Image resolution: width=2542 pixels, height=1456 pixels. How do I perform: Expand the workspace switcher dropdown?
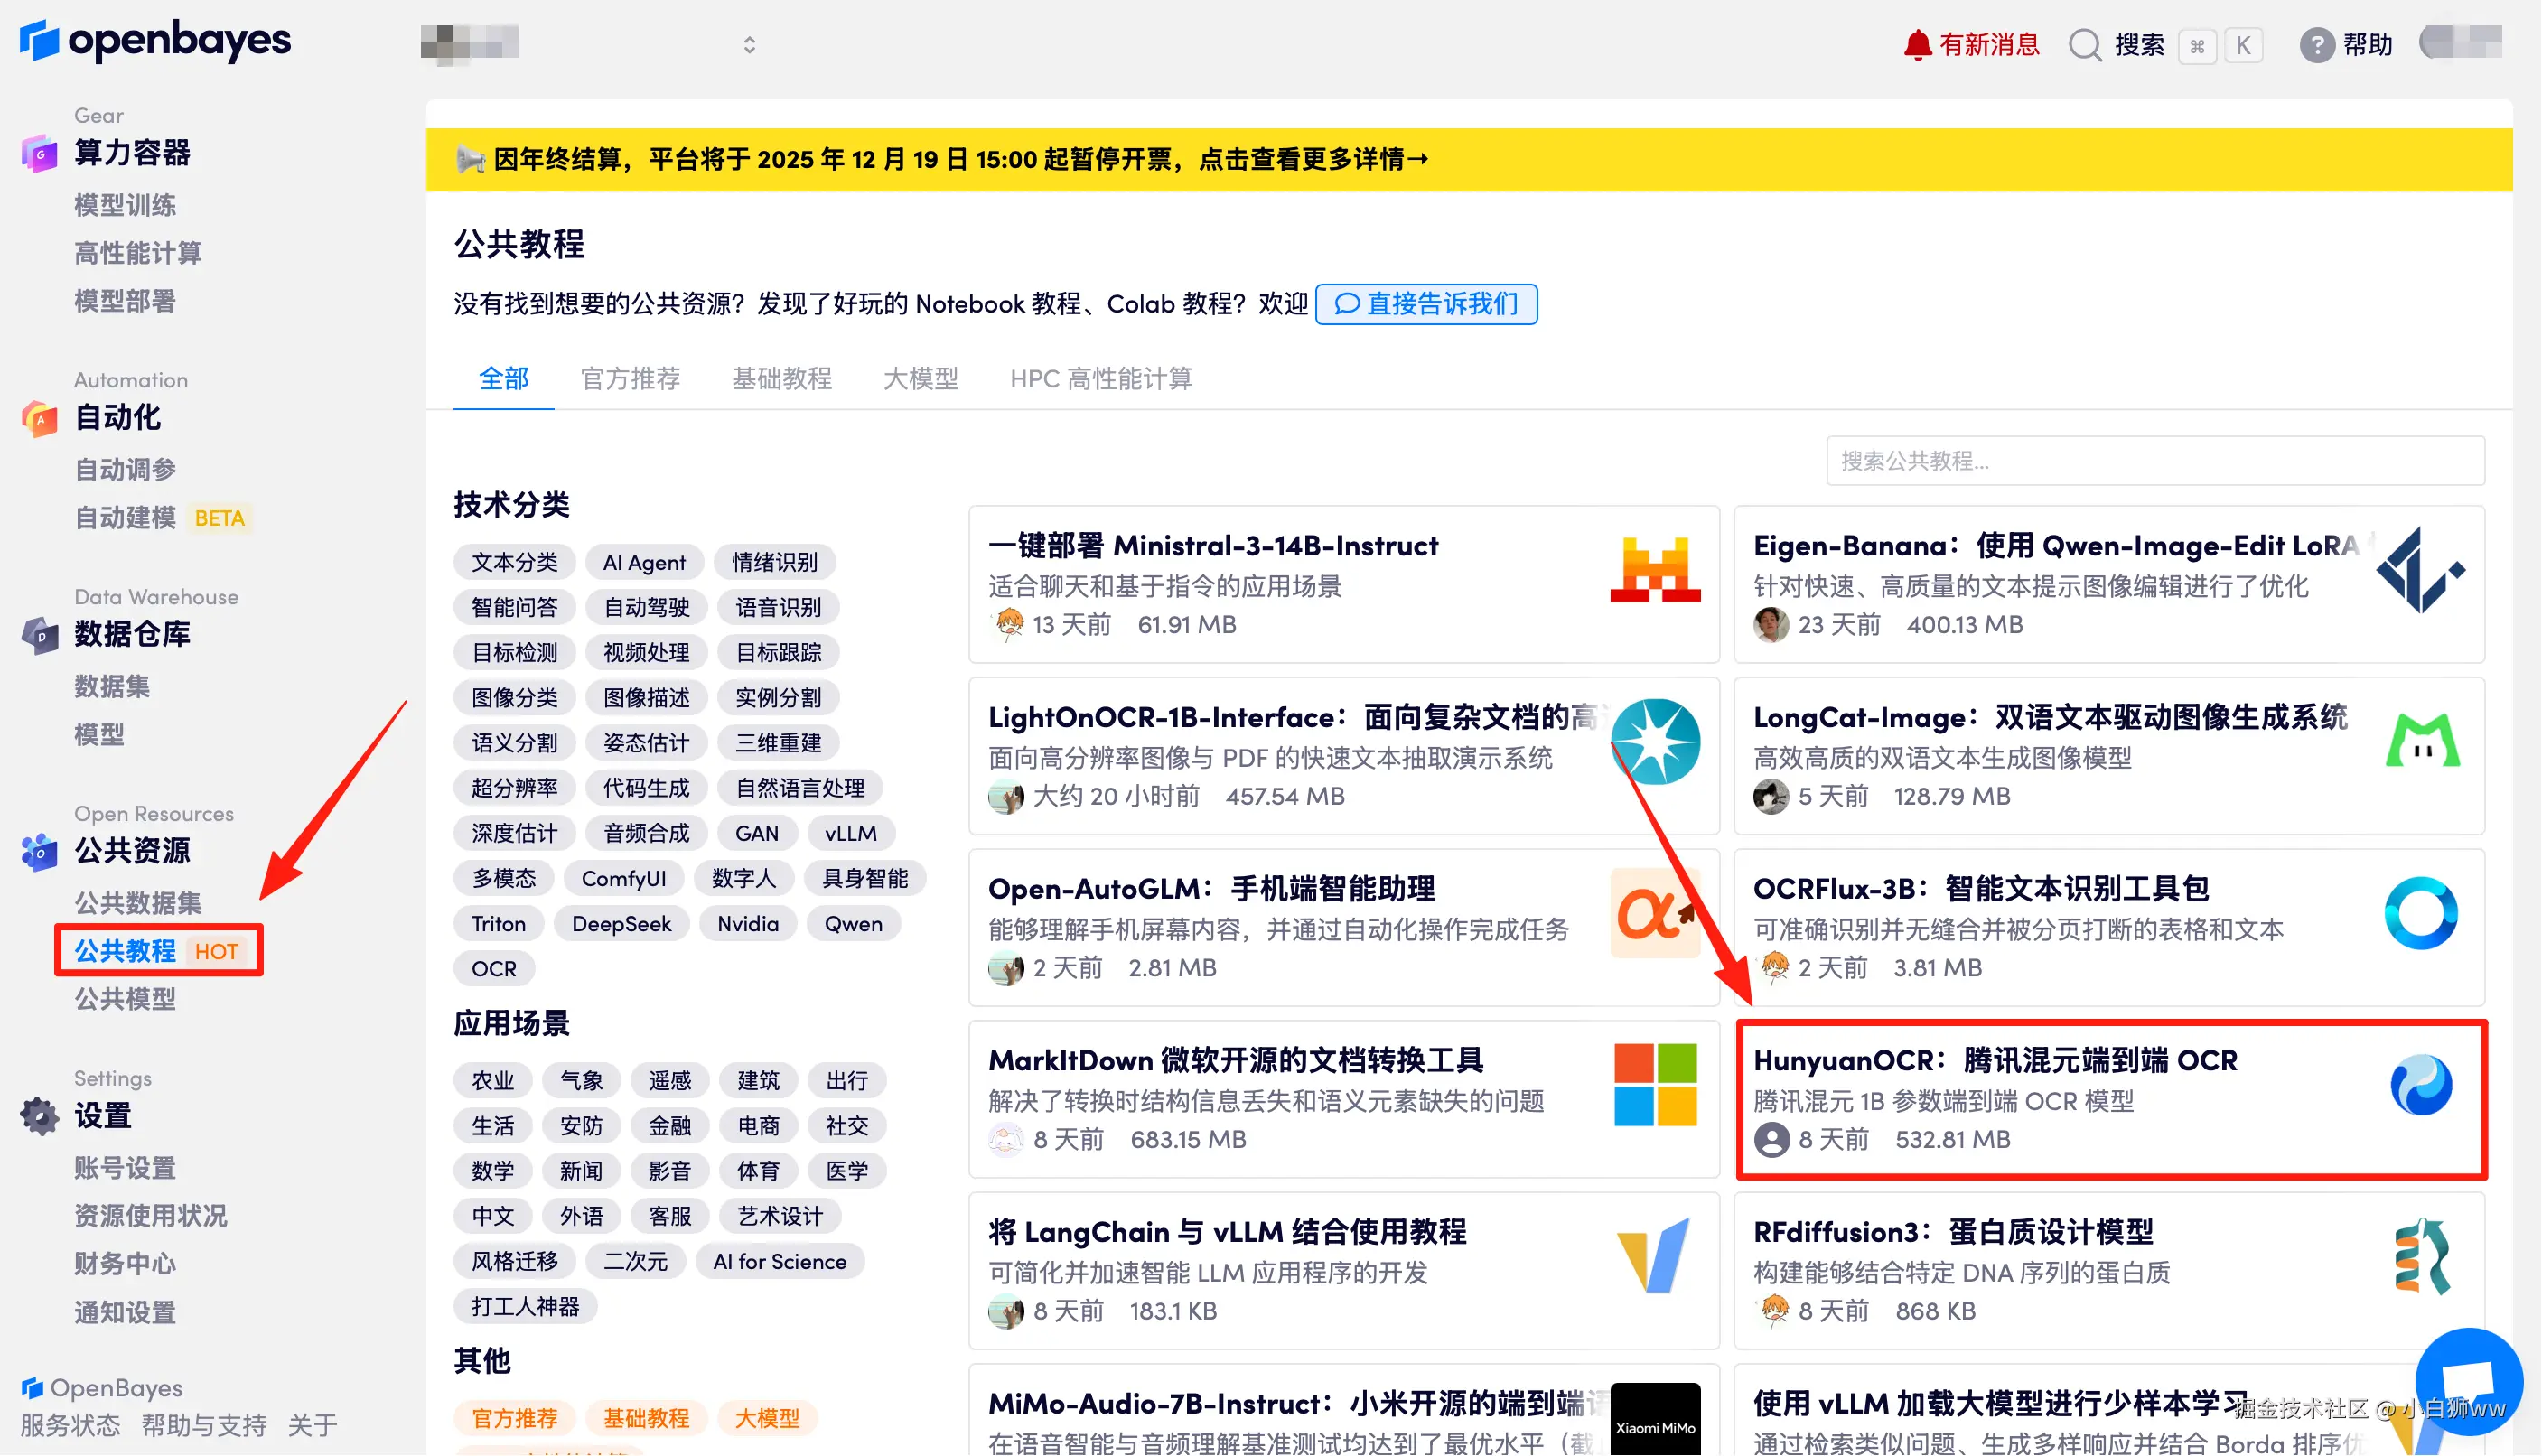point(749,45)
